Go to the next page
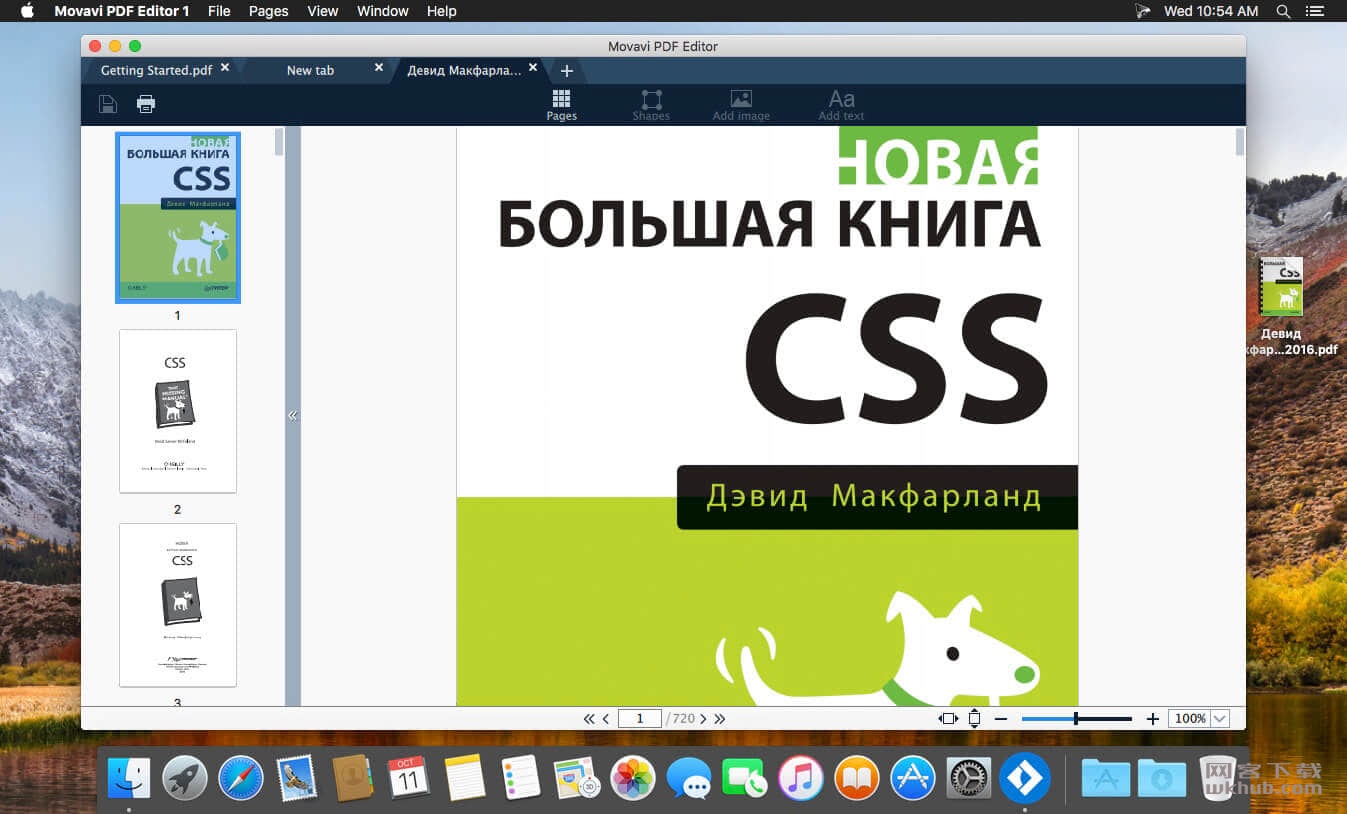 tap(703, 719)
